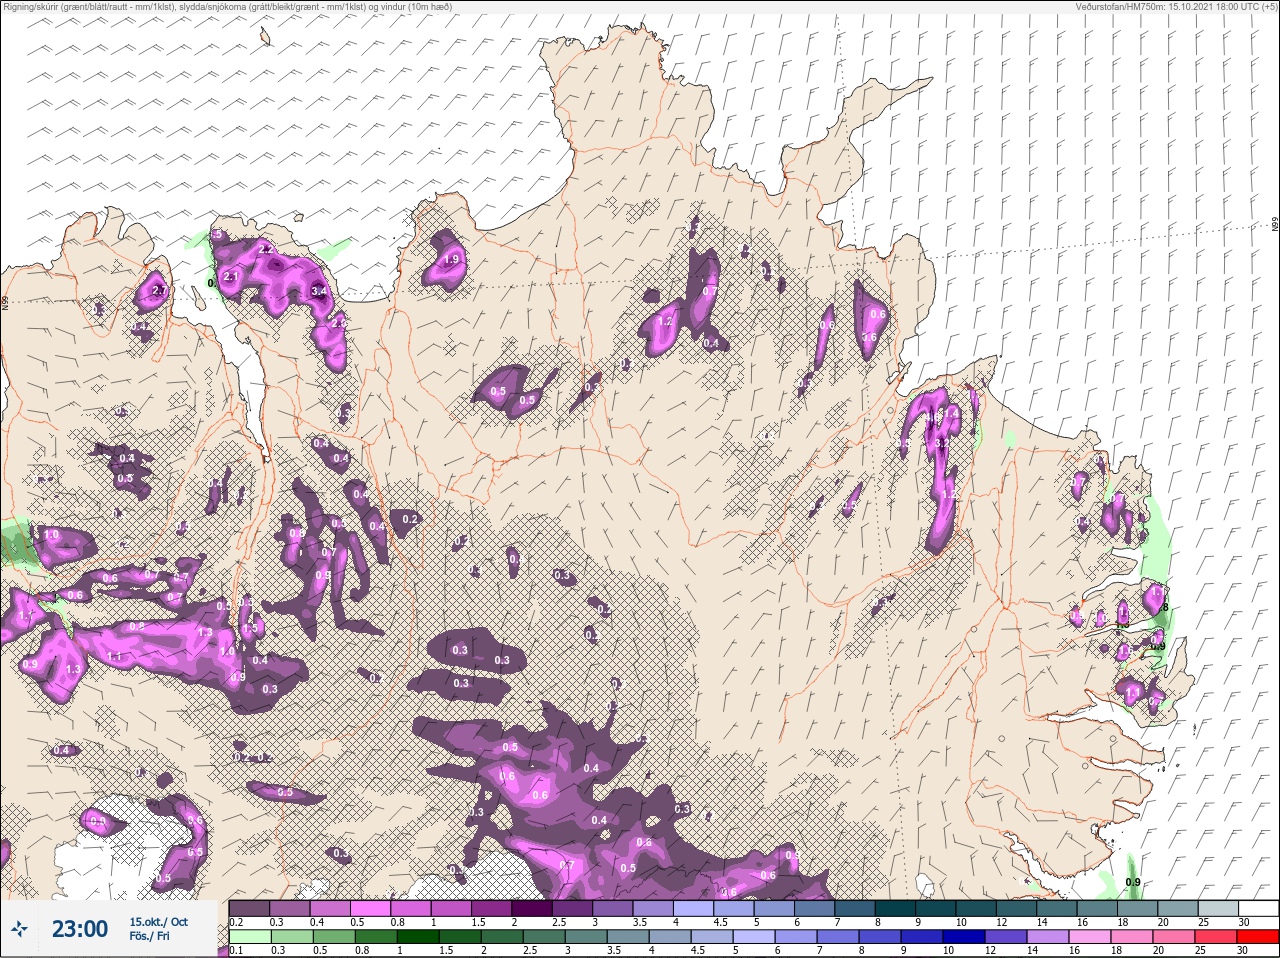
Task: Pick the lavender upper swatch between 4 and 4.5
Action: 694,908
